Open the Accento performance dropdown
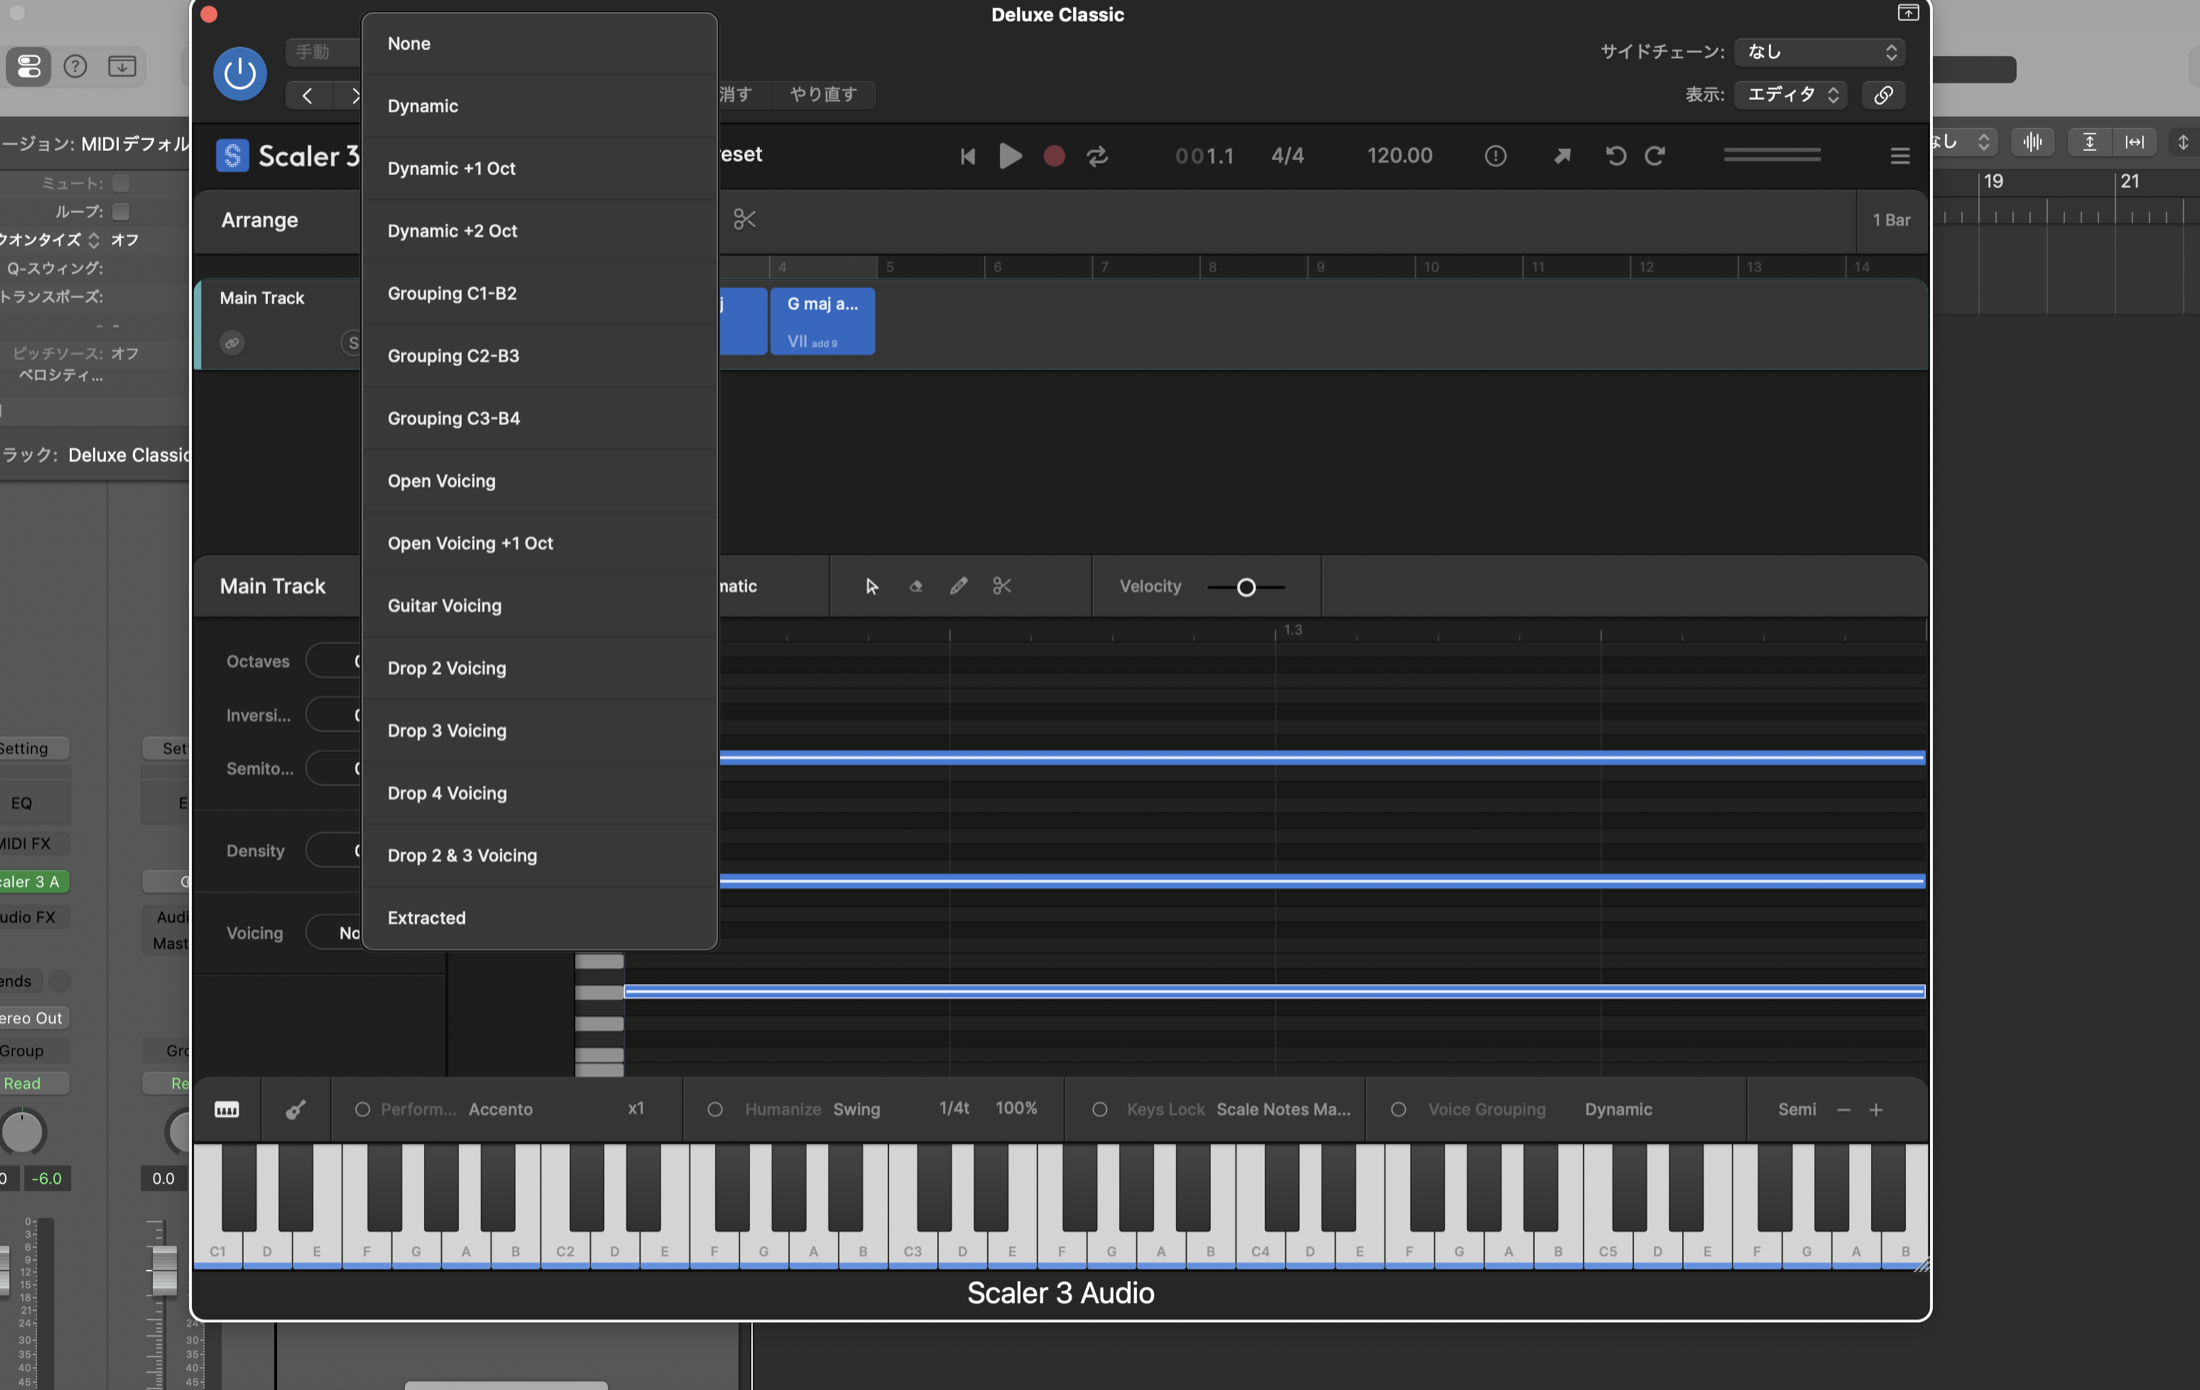Screen dimensions: 2200x1390 [x=500, y=1110]
